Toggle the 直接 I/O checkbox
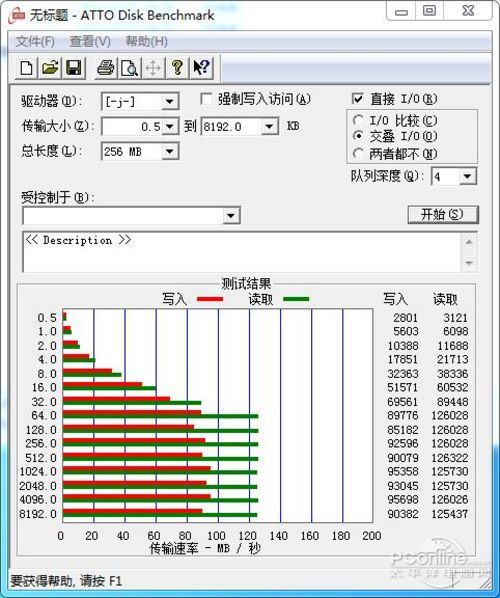This screenshot has width=500, height=598. [x=357, y=99]
